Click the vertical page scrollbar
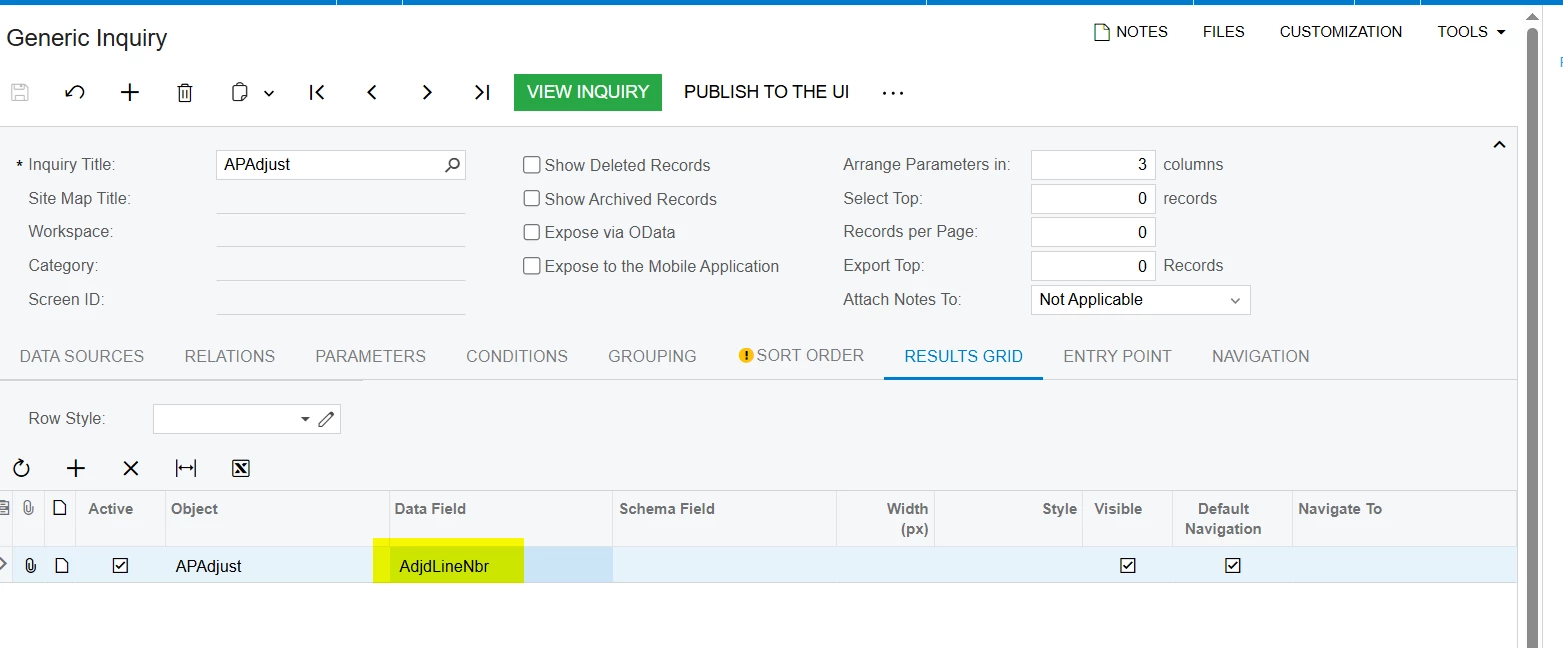Viewport: 1563px width, 648px height. [1532, 336]
